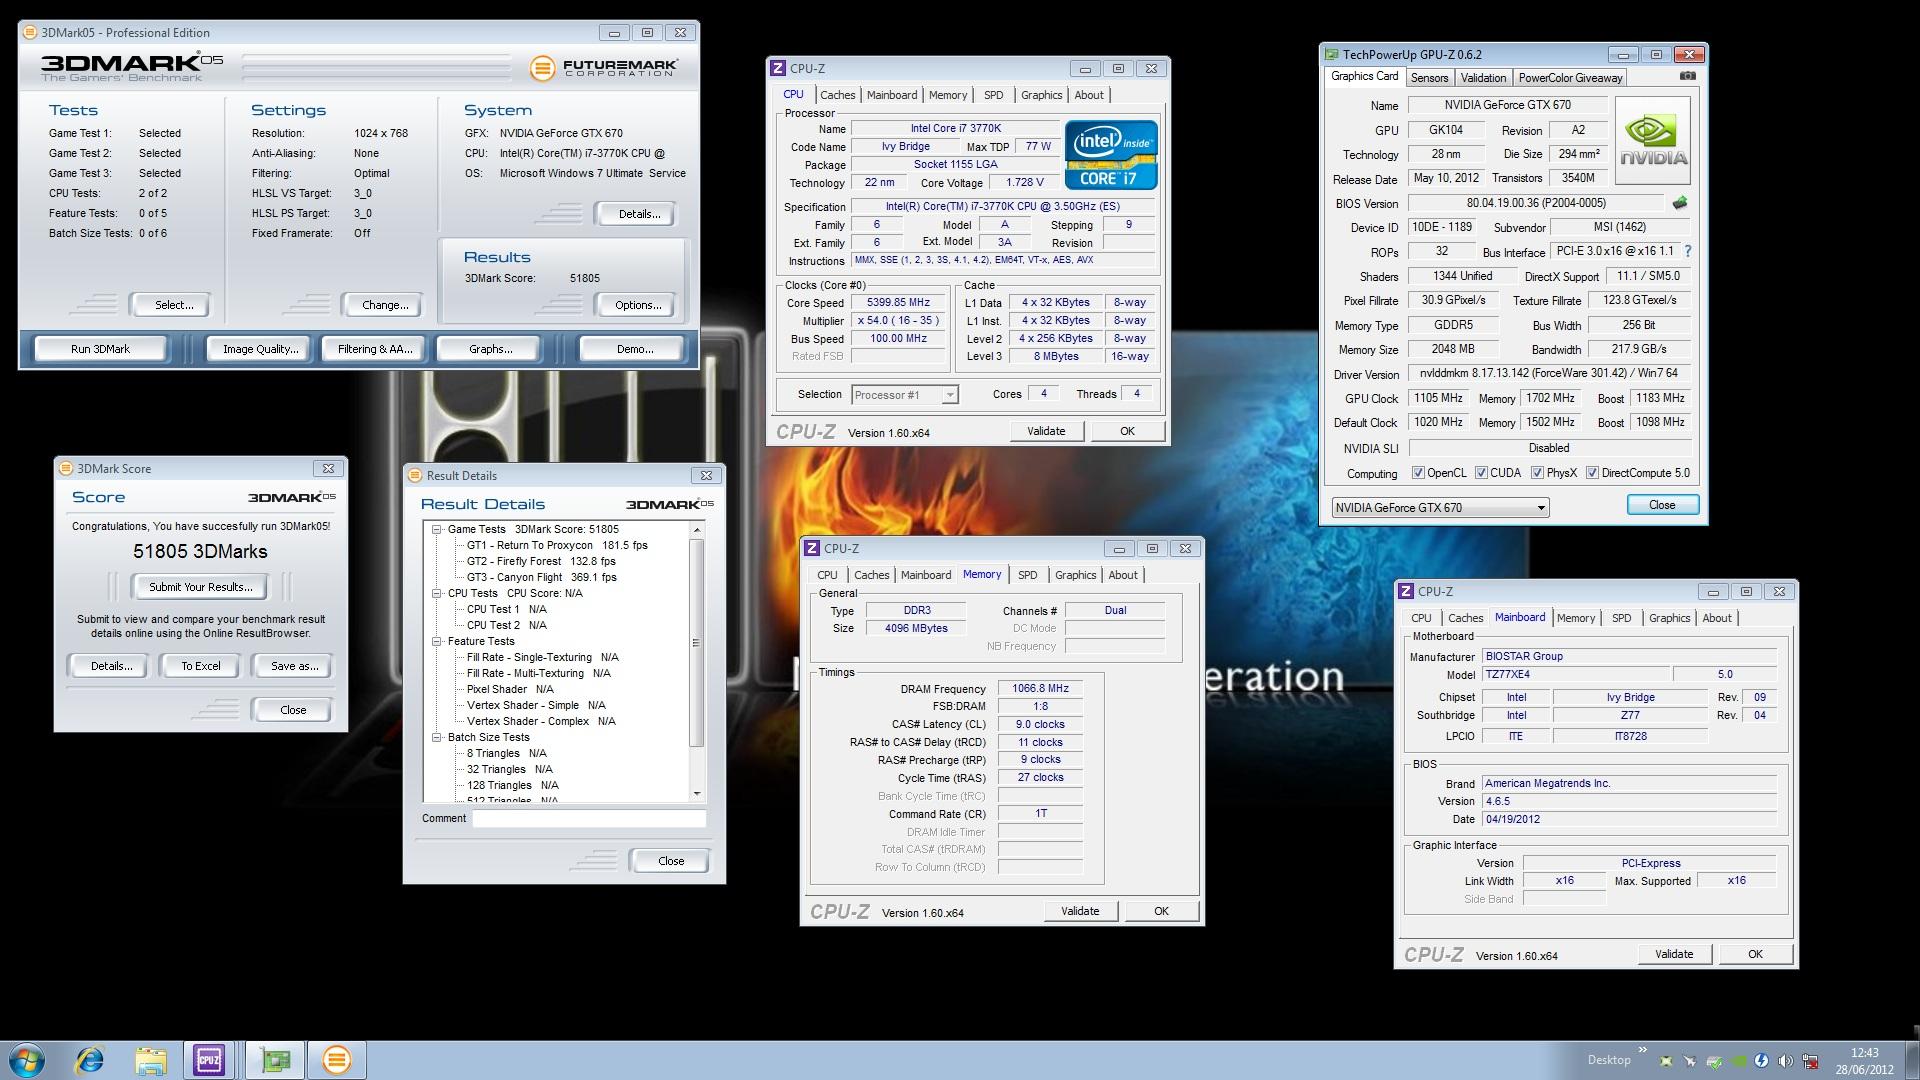The width and height of the screenshot is (1920, 1080).
Task: Click Validate in the CPU-Z Memory window
Action: point(1080,911)
